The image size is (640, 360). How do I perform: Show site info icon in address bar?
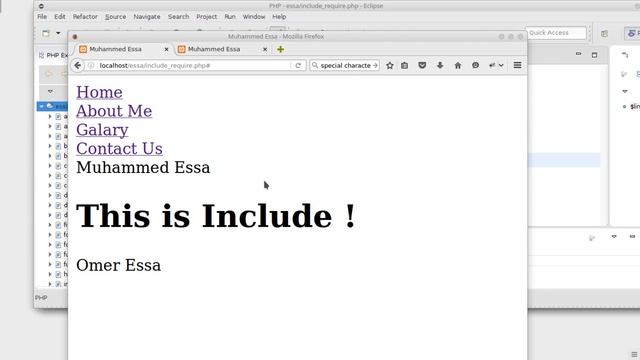[91, 65]
